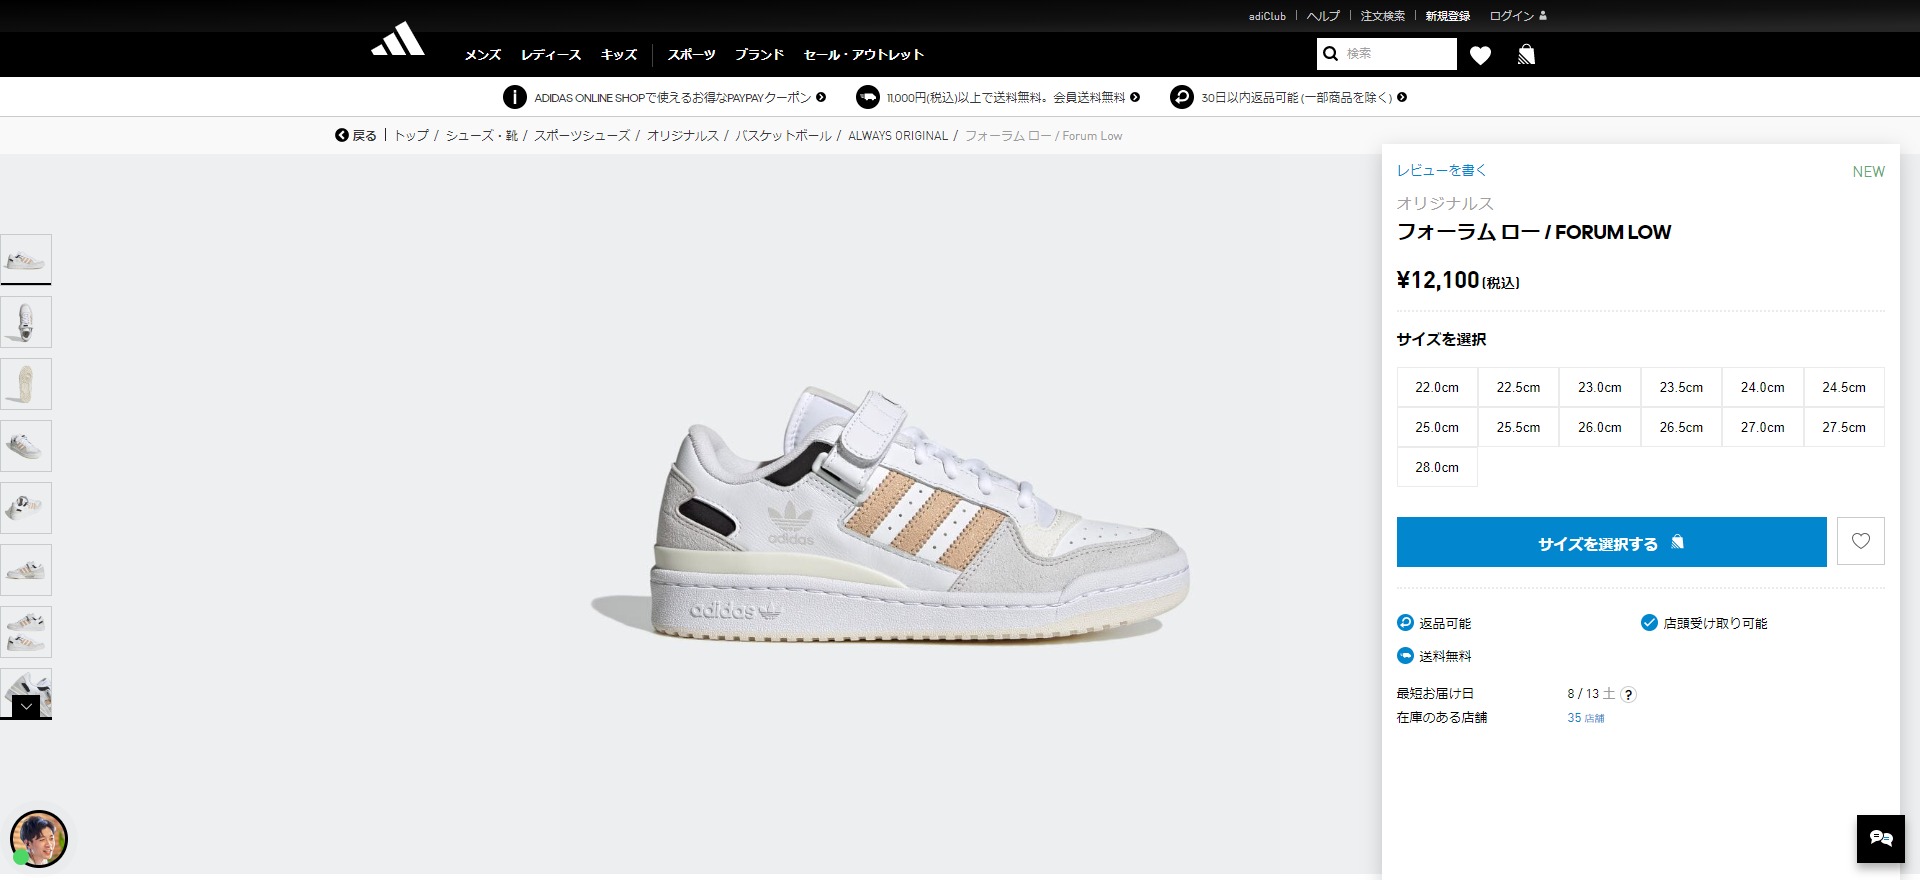Go to ALWAYS ORIGINAL breadcrumb
1920x880 pixels.
[x=898, y=136]
